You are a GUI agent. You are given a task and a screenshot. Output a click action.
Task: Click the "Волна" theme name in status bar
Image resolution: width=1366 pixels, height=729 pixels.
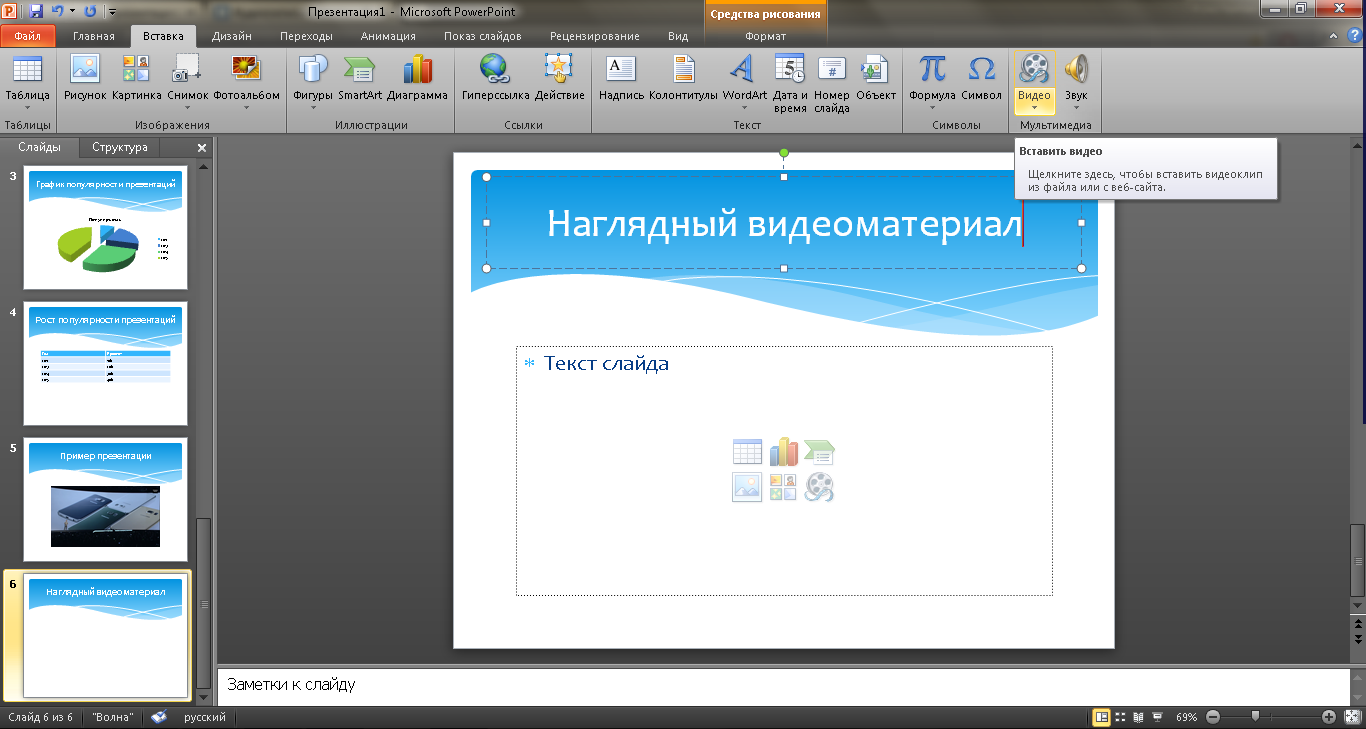pos(113,717)
